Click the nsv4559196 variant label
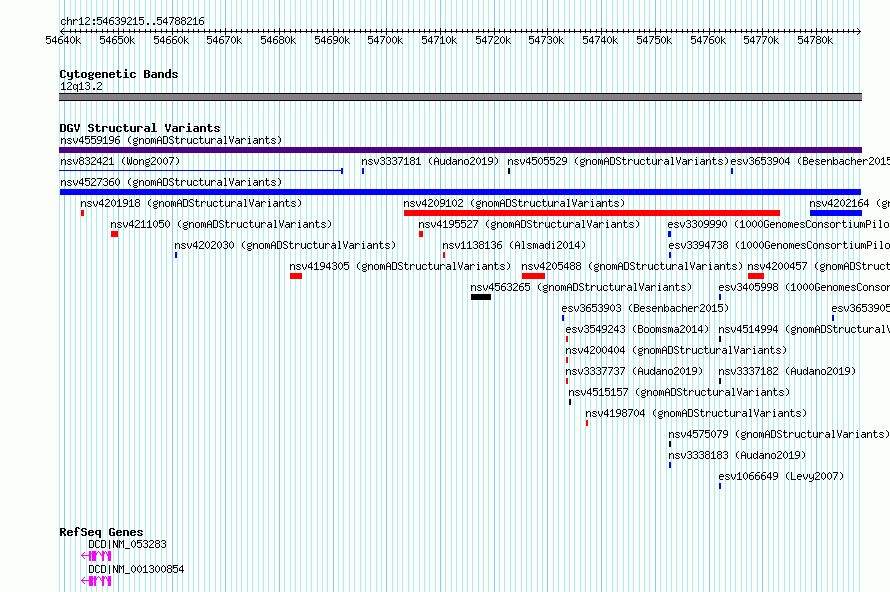This screenshot has width=890, height=592. point(171,140)
